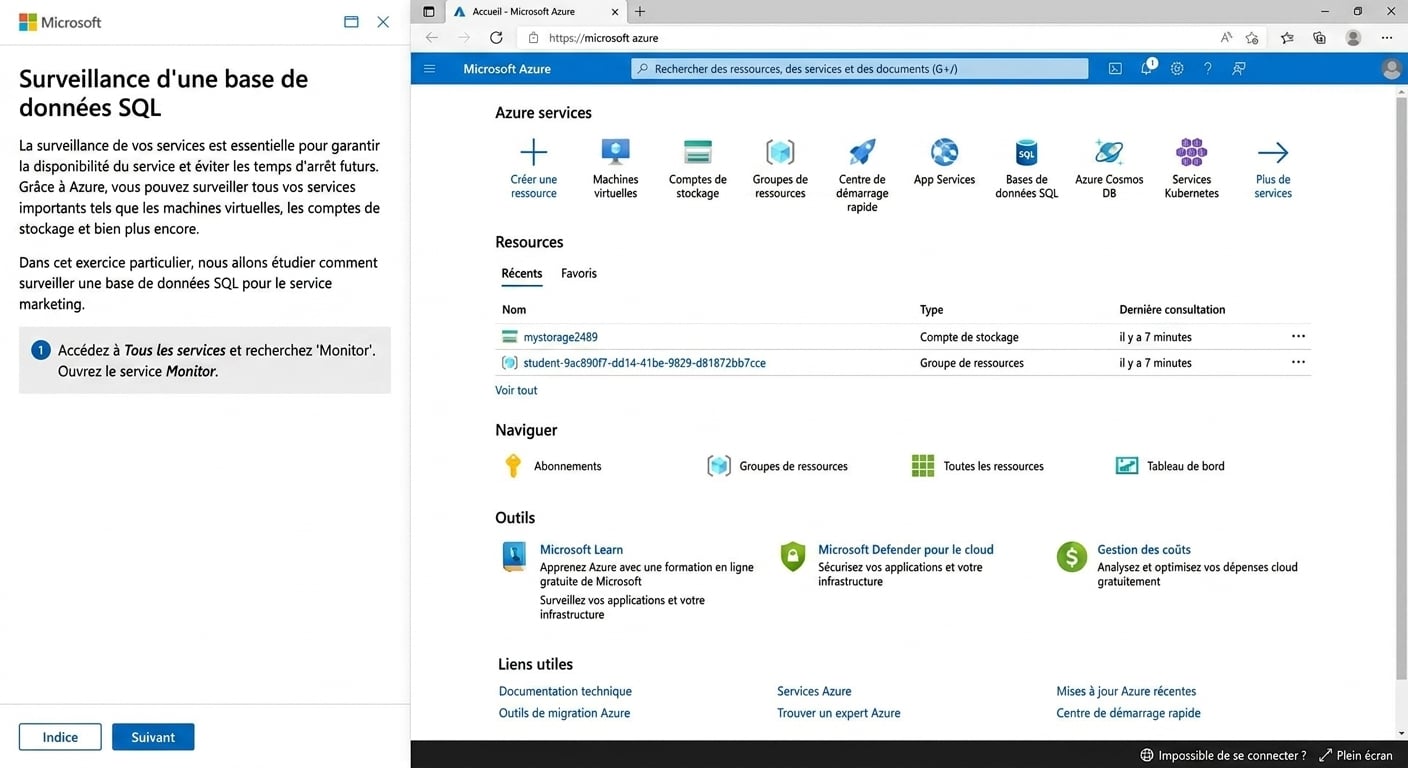1408x768 pixels.
Task: Click the Suivant button
Action: click(153, 737)
